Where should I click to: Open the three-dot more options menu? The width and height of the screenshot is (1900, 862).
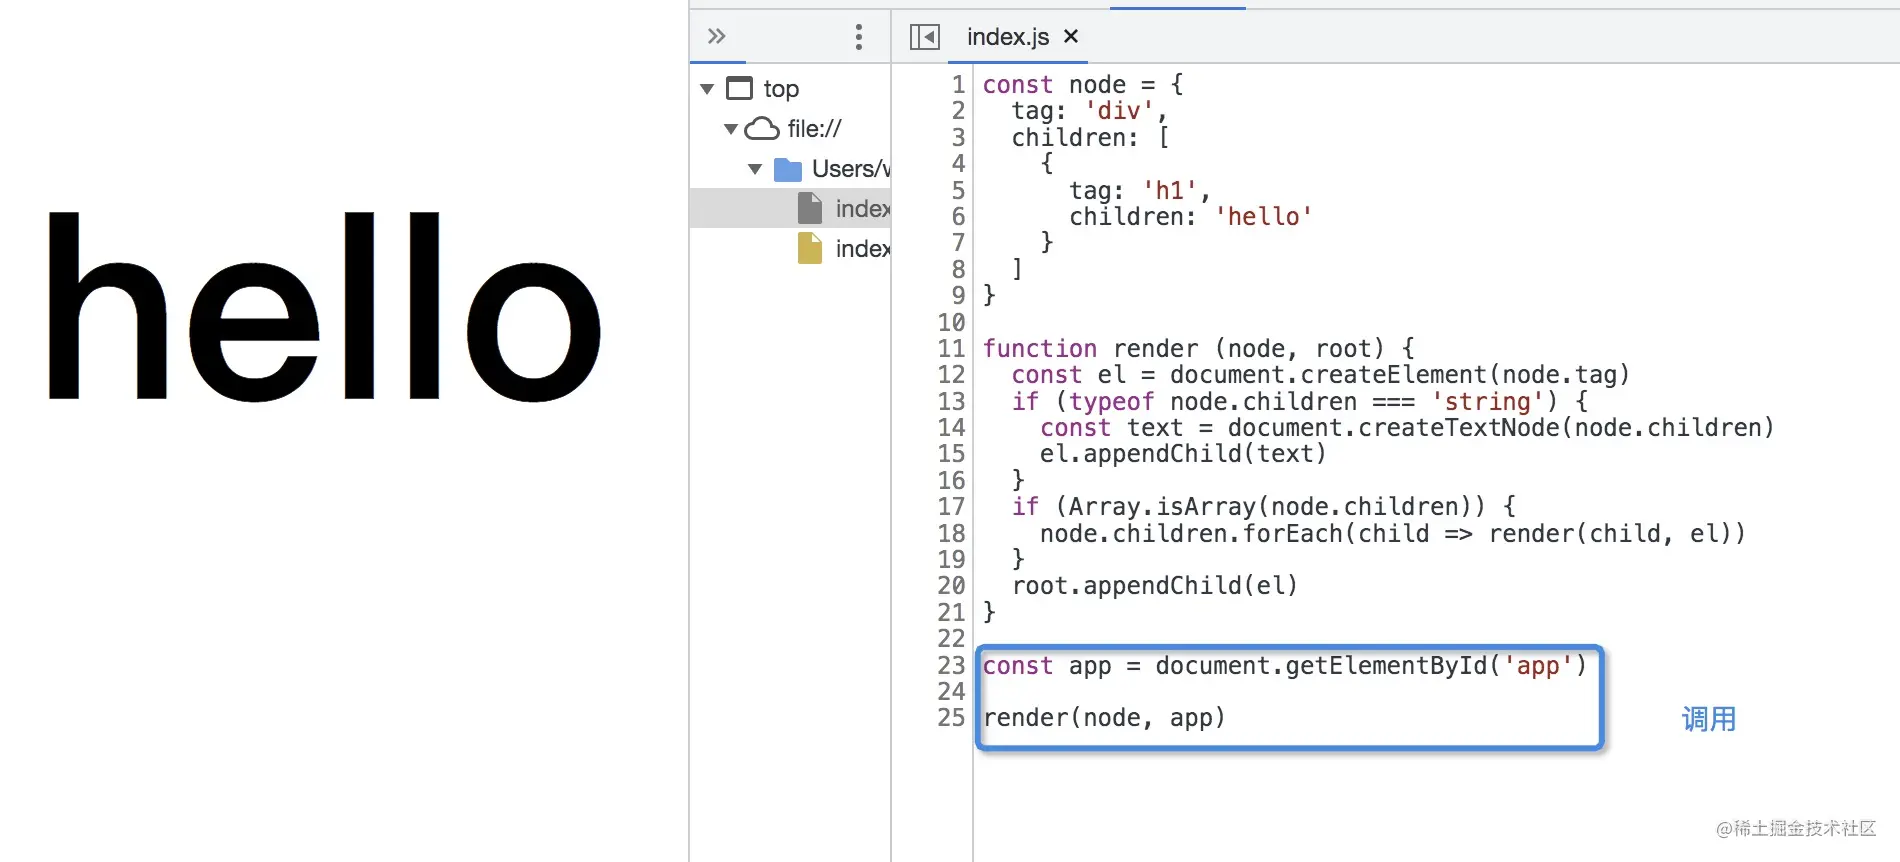click(x=859, y=37)
